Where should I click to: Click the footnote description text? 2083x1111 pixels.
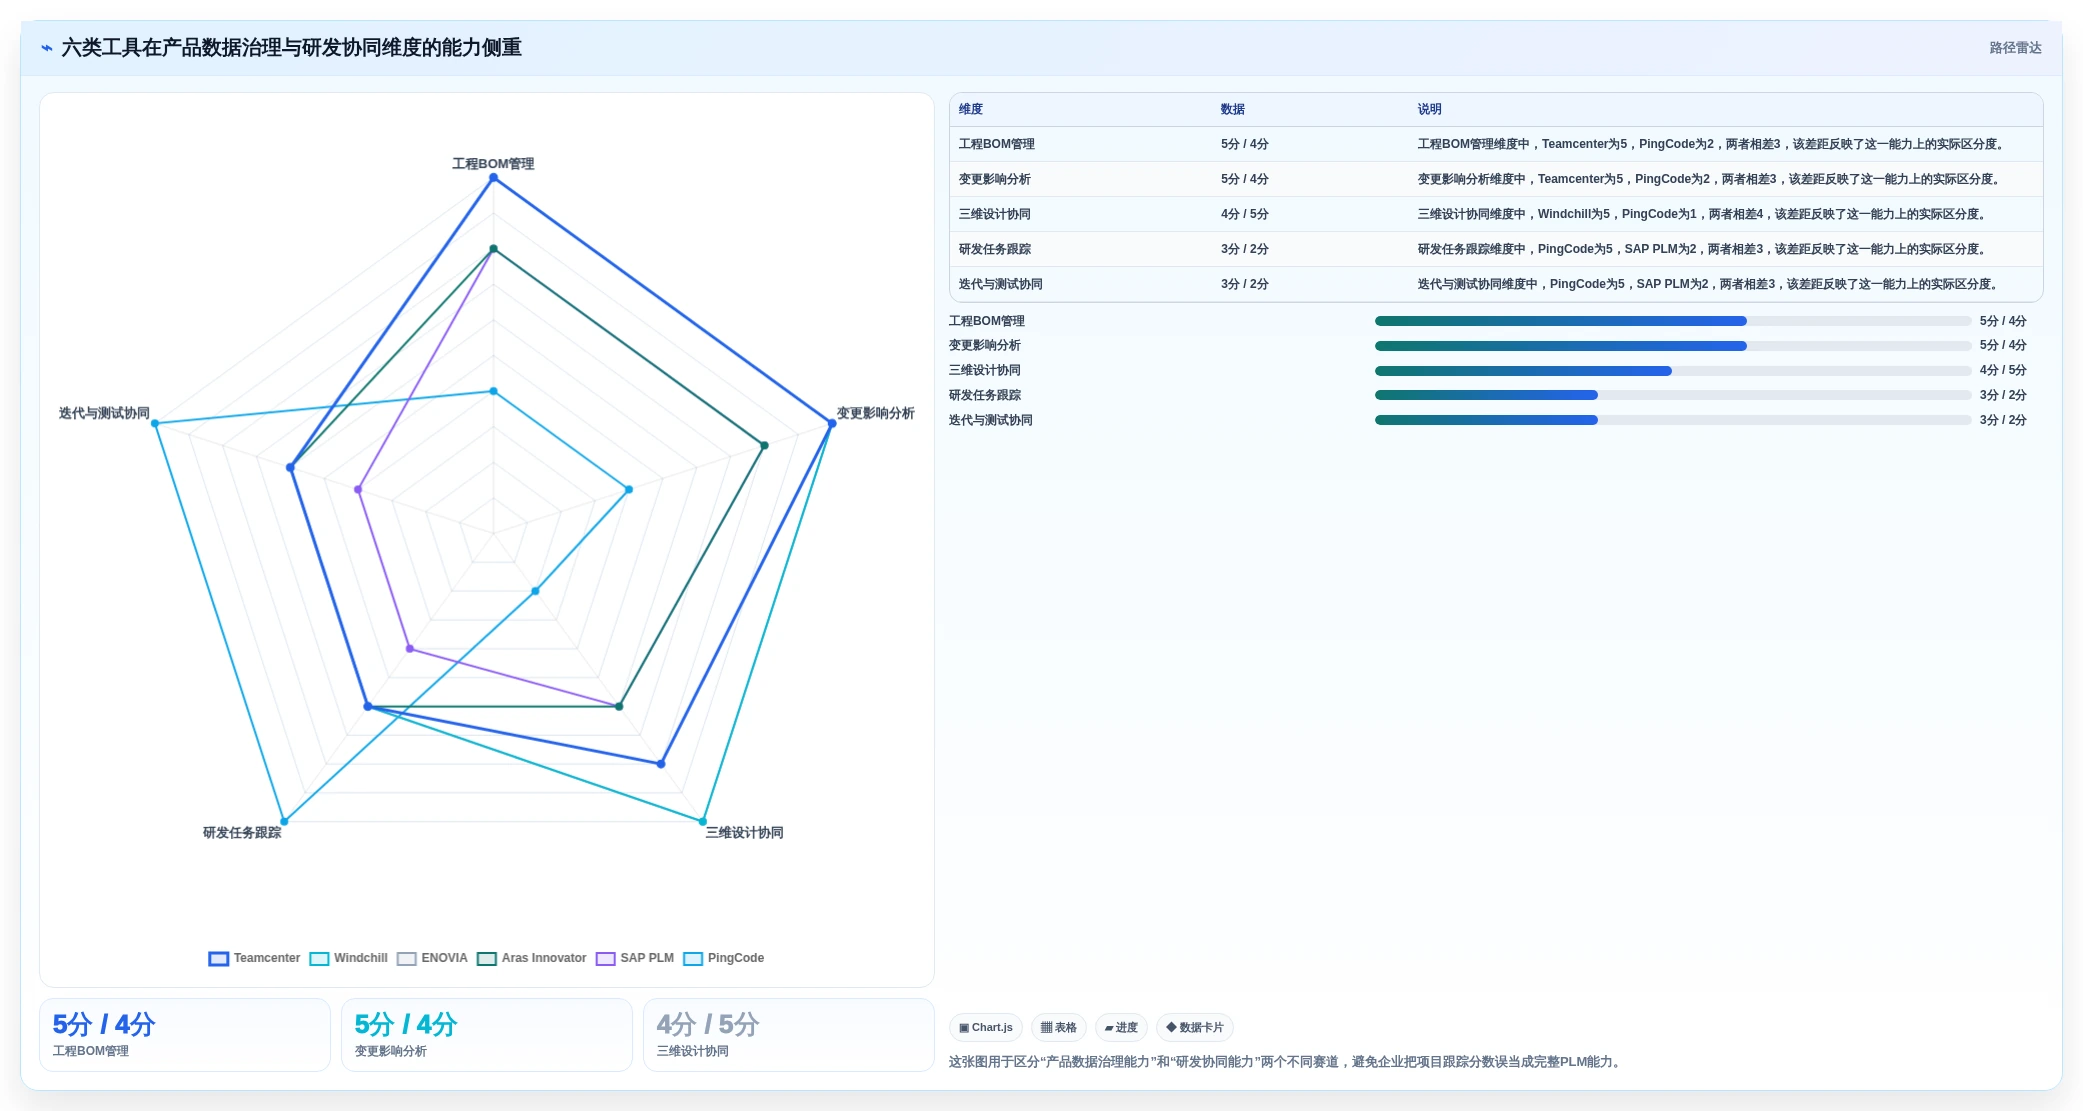pyautogui.click(x=1285, y=1062)
